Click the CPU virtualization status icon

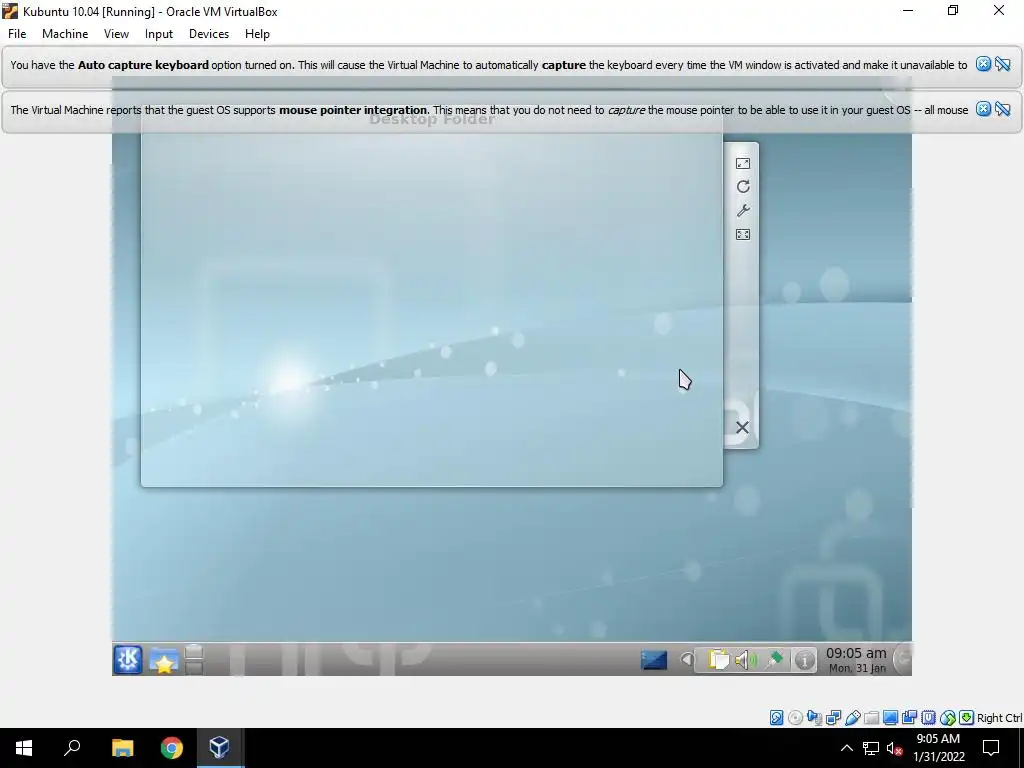click(x=928, y=718)
